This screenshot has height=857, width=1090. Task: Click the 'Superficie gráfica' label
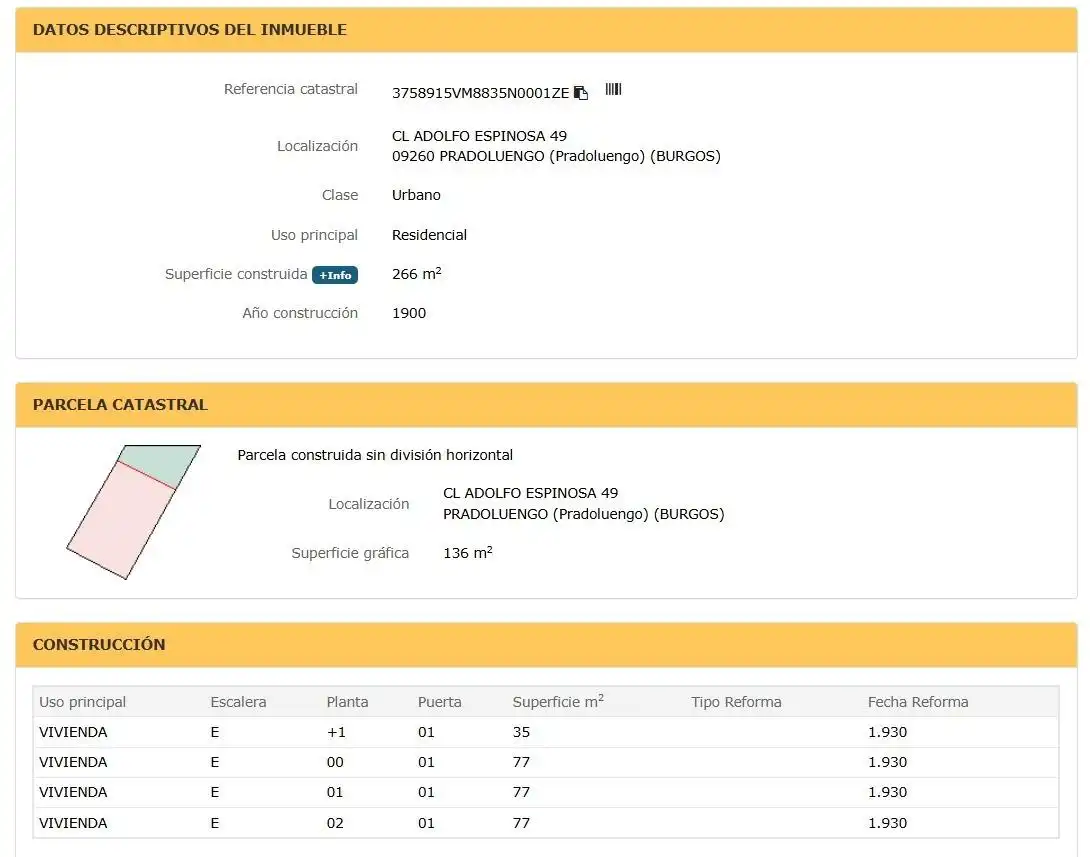pos(350,553)
